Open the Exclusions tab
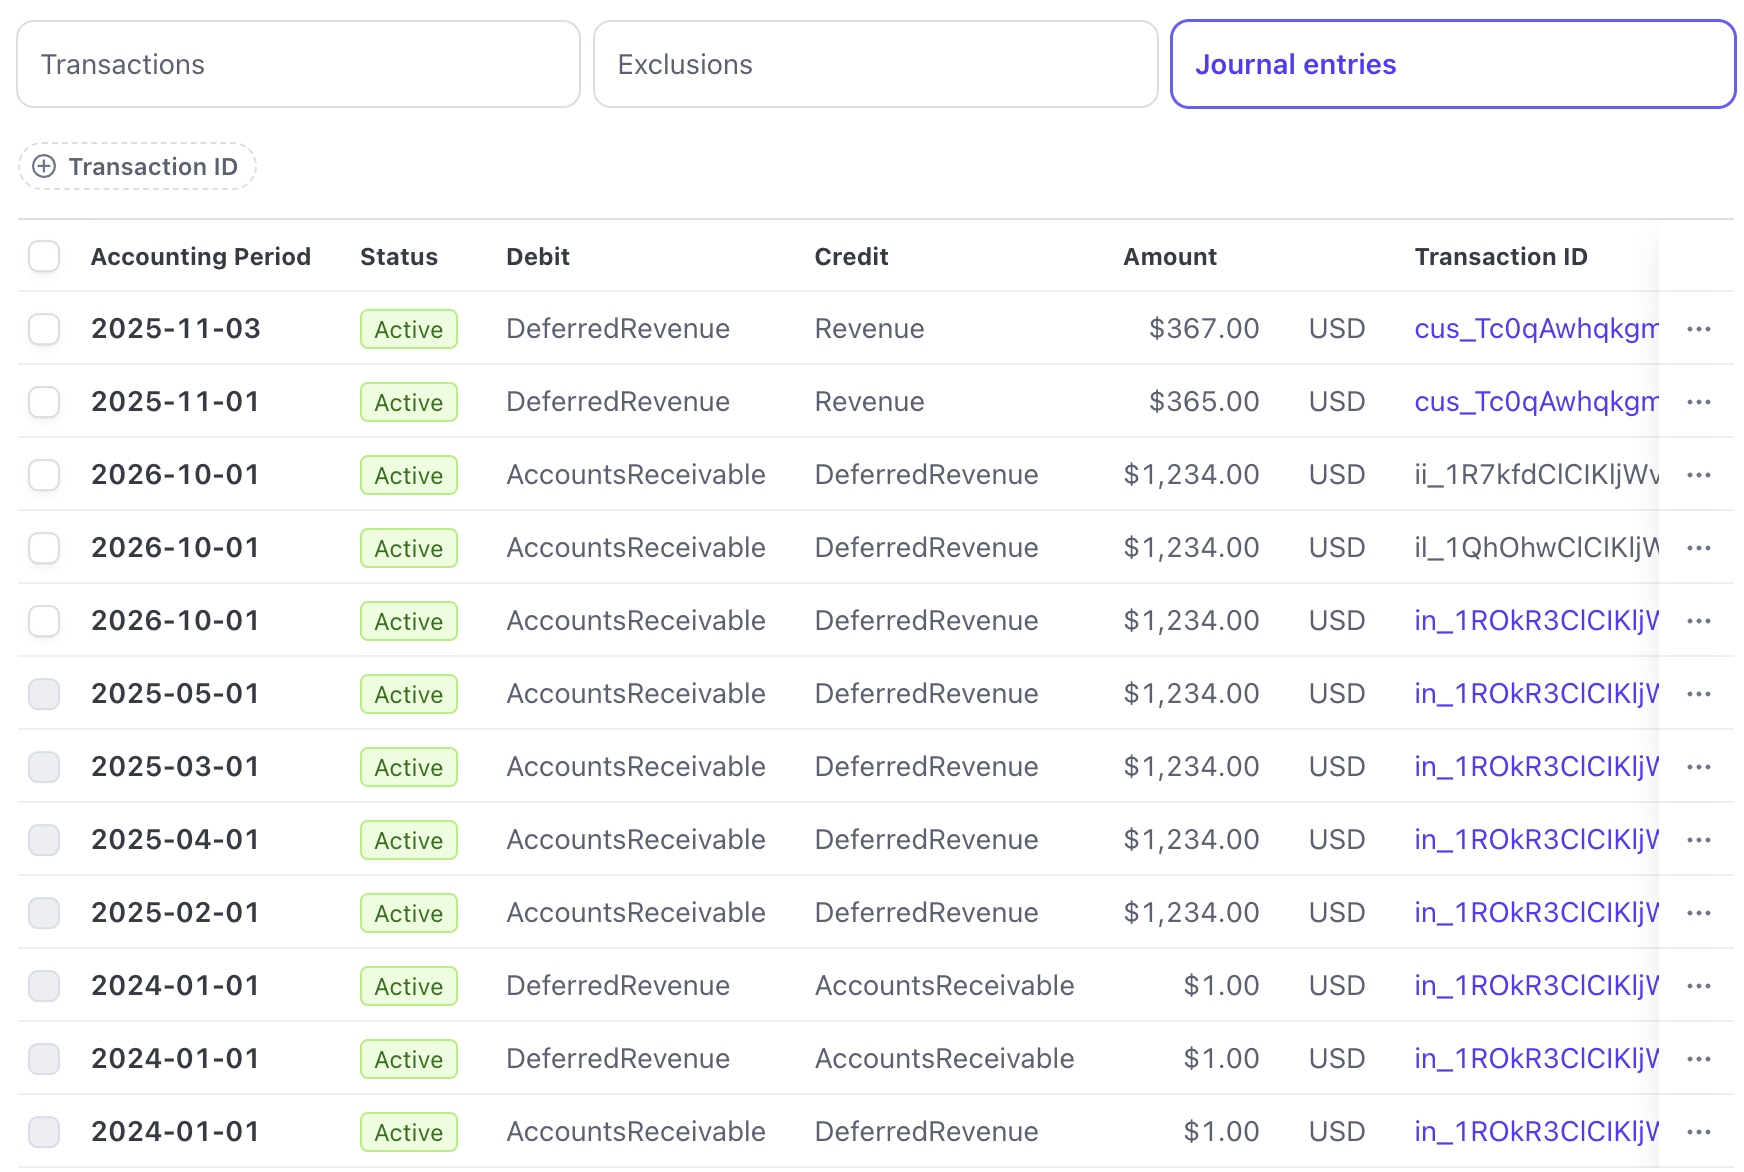This screenshot has width=1744, height=1172. [x=875, y=64]
